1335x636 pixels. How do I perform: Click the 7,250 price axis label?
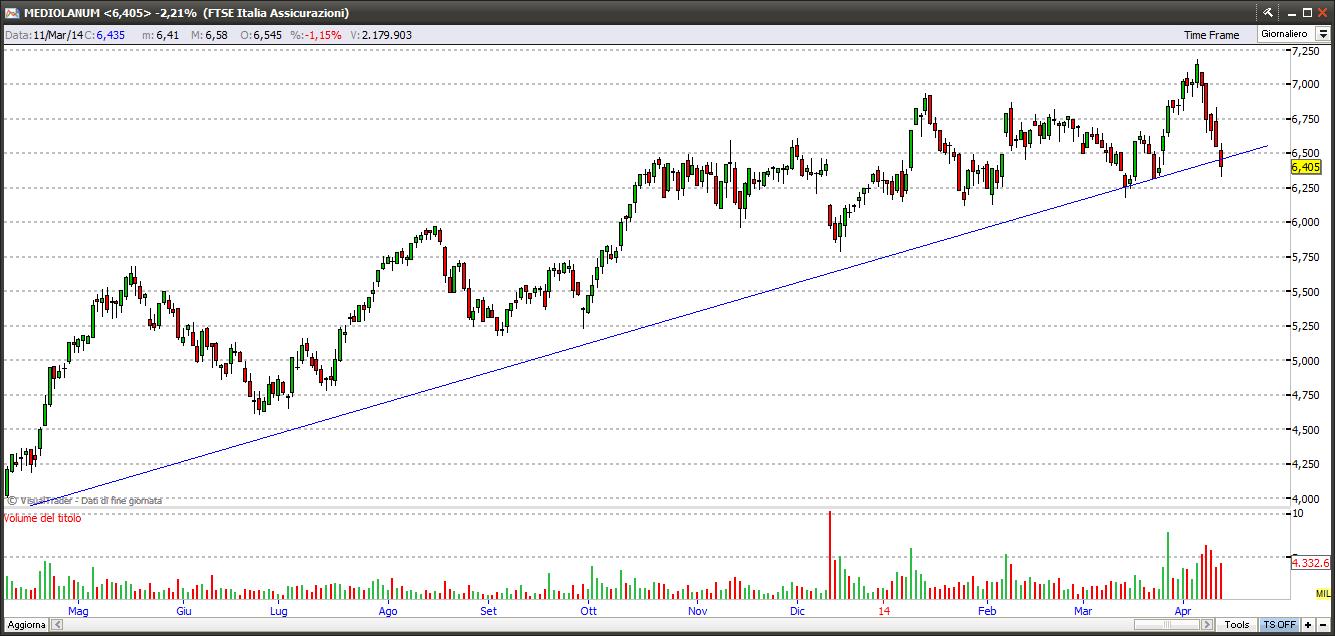[1305, 50]
